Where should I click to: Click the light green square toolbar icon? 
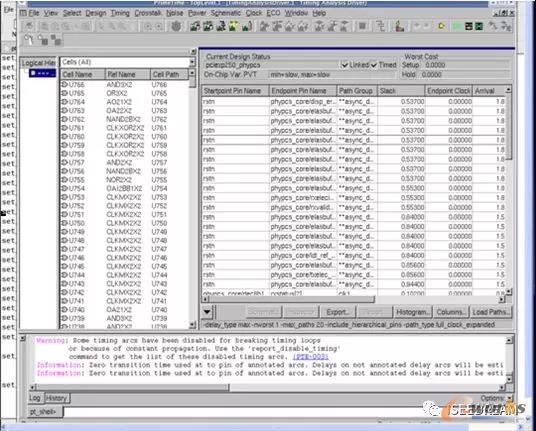[x=457, y=26]
